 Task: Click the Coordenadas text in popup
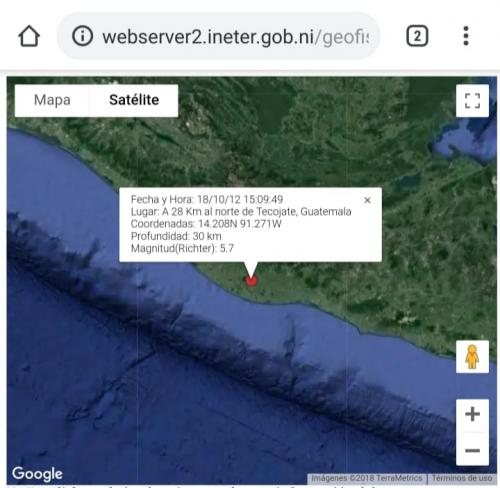click(206, 224)
